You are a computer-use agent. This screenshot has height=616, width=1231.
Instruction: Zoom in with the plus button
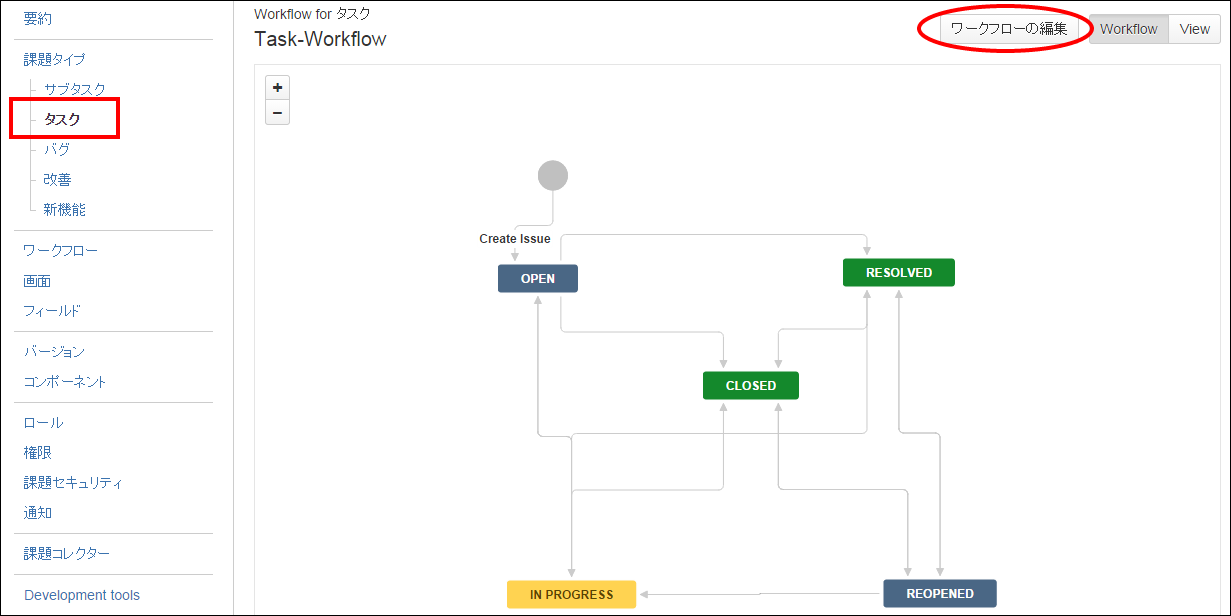coord(277,87)
